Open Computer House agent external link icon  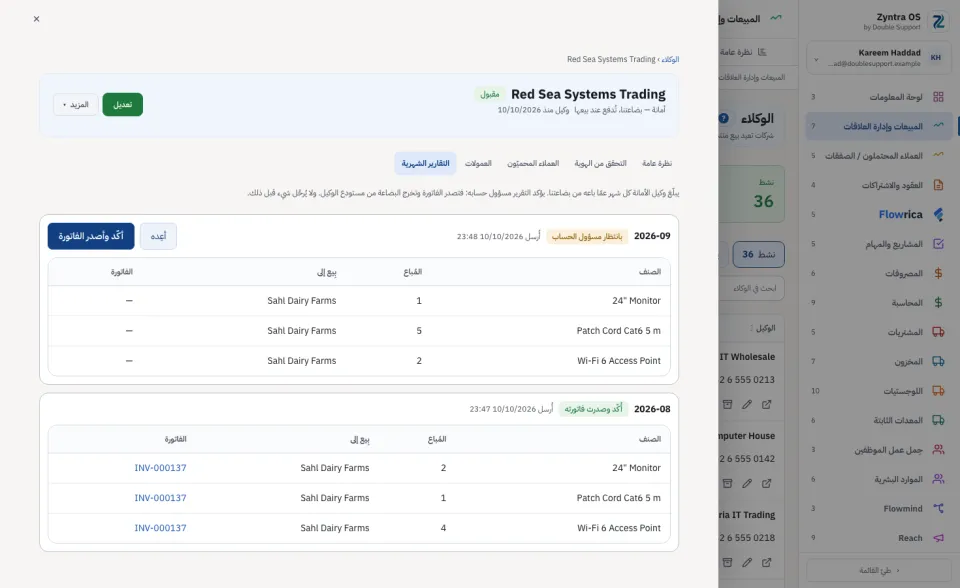point(767,483)
